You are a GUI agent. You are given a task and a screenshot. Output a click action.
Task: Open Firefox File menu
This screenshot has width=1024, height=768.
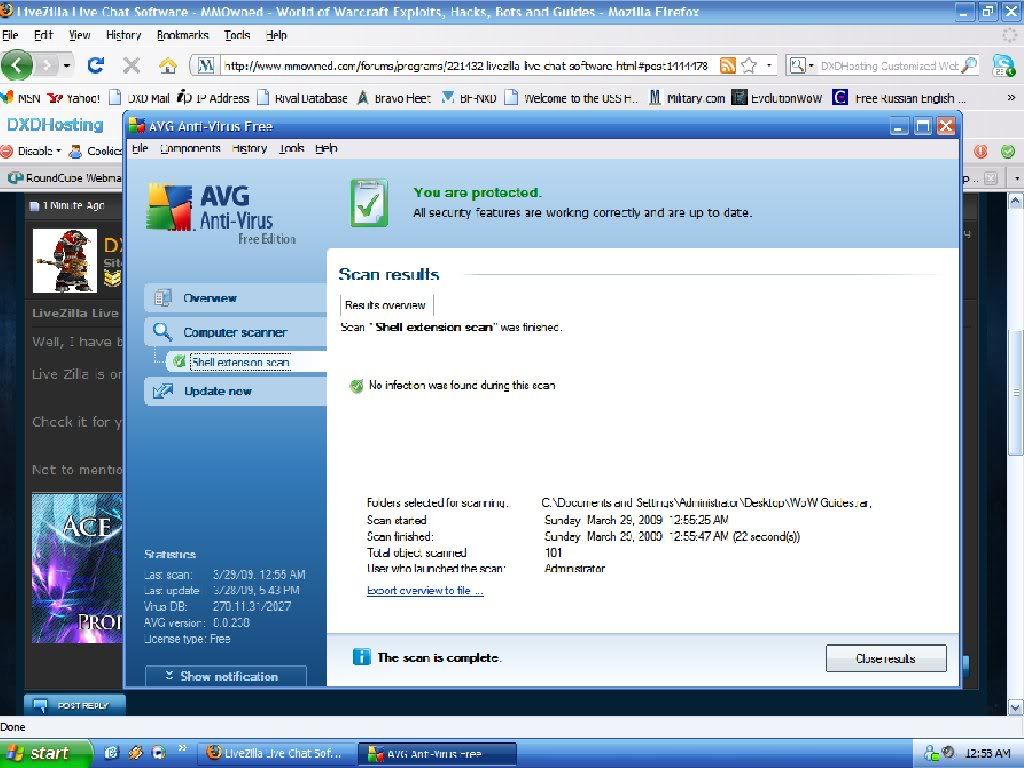click(x=10, y=35)
